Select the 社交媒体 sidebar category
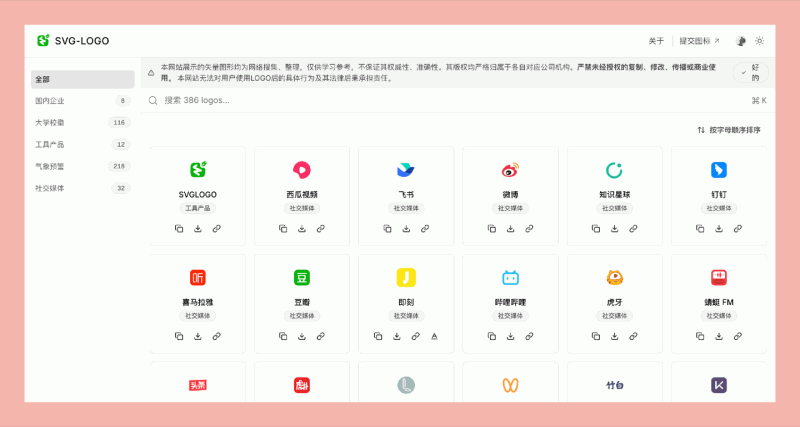The width and height of the screenshot is (800, 427). pyautogui.click(x=83, y=188)
